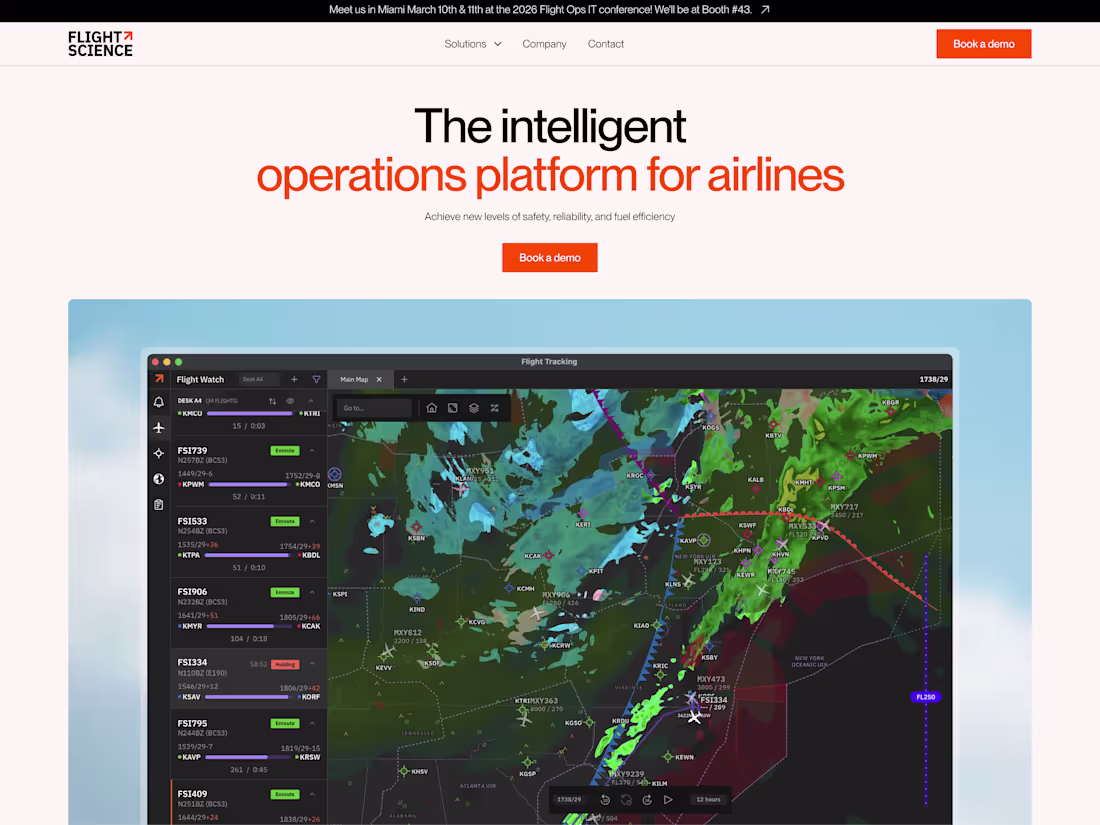The height and width of the screenshot is (825, 1100).
Task: Collapse the FSI533 flight card
Action: click(x=312, y=521)
